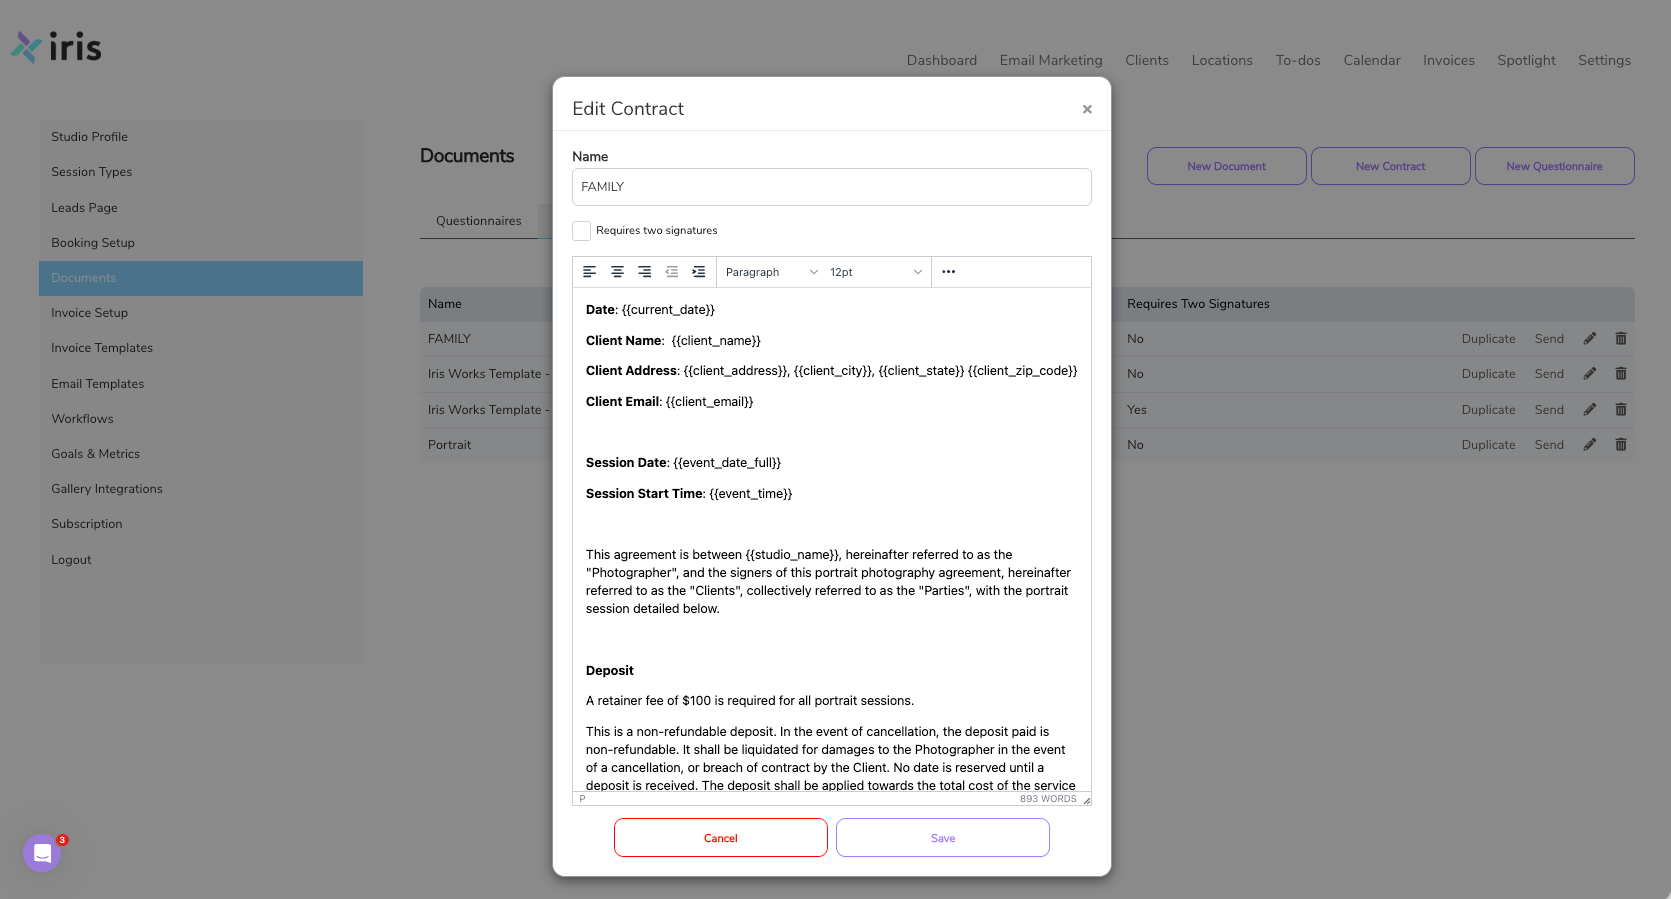Switch to the Questionnaires tab

[478, 221]
